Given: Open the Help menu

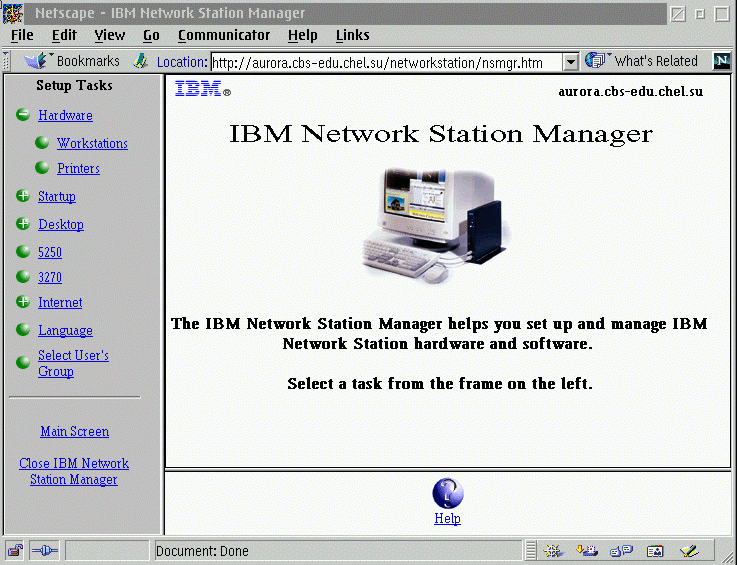Looking at the screenshot, I should point(302,35).
